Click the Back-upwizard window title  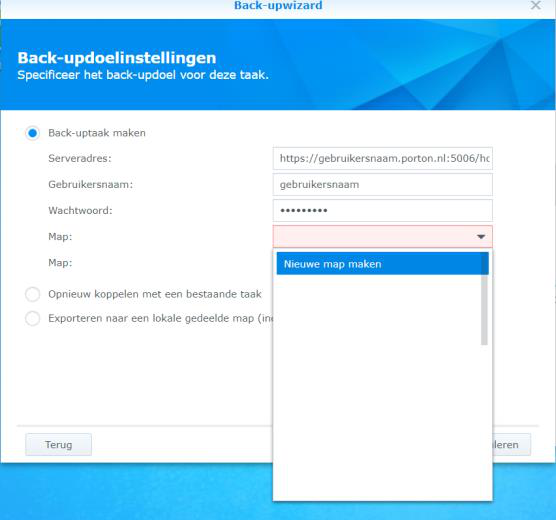[278, 5]
